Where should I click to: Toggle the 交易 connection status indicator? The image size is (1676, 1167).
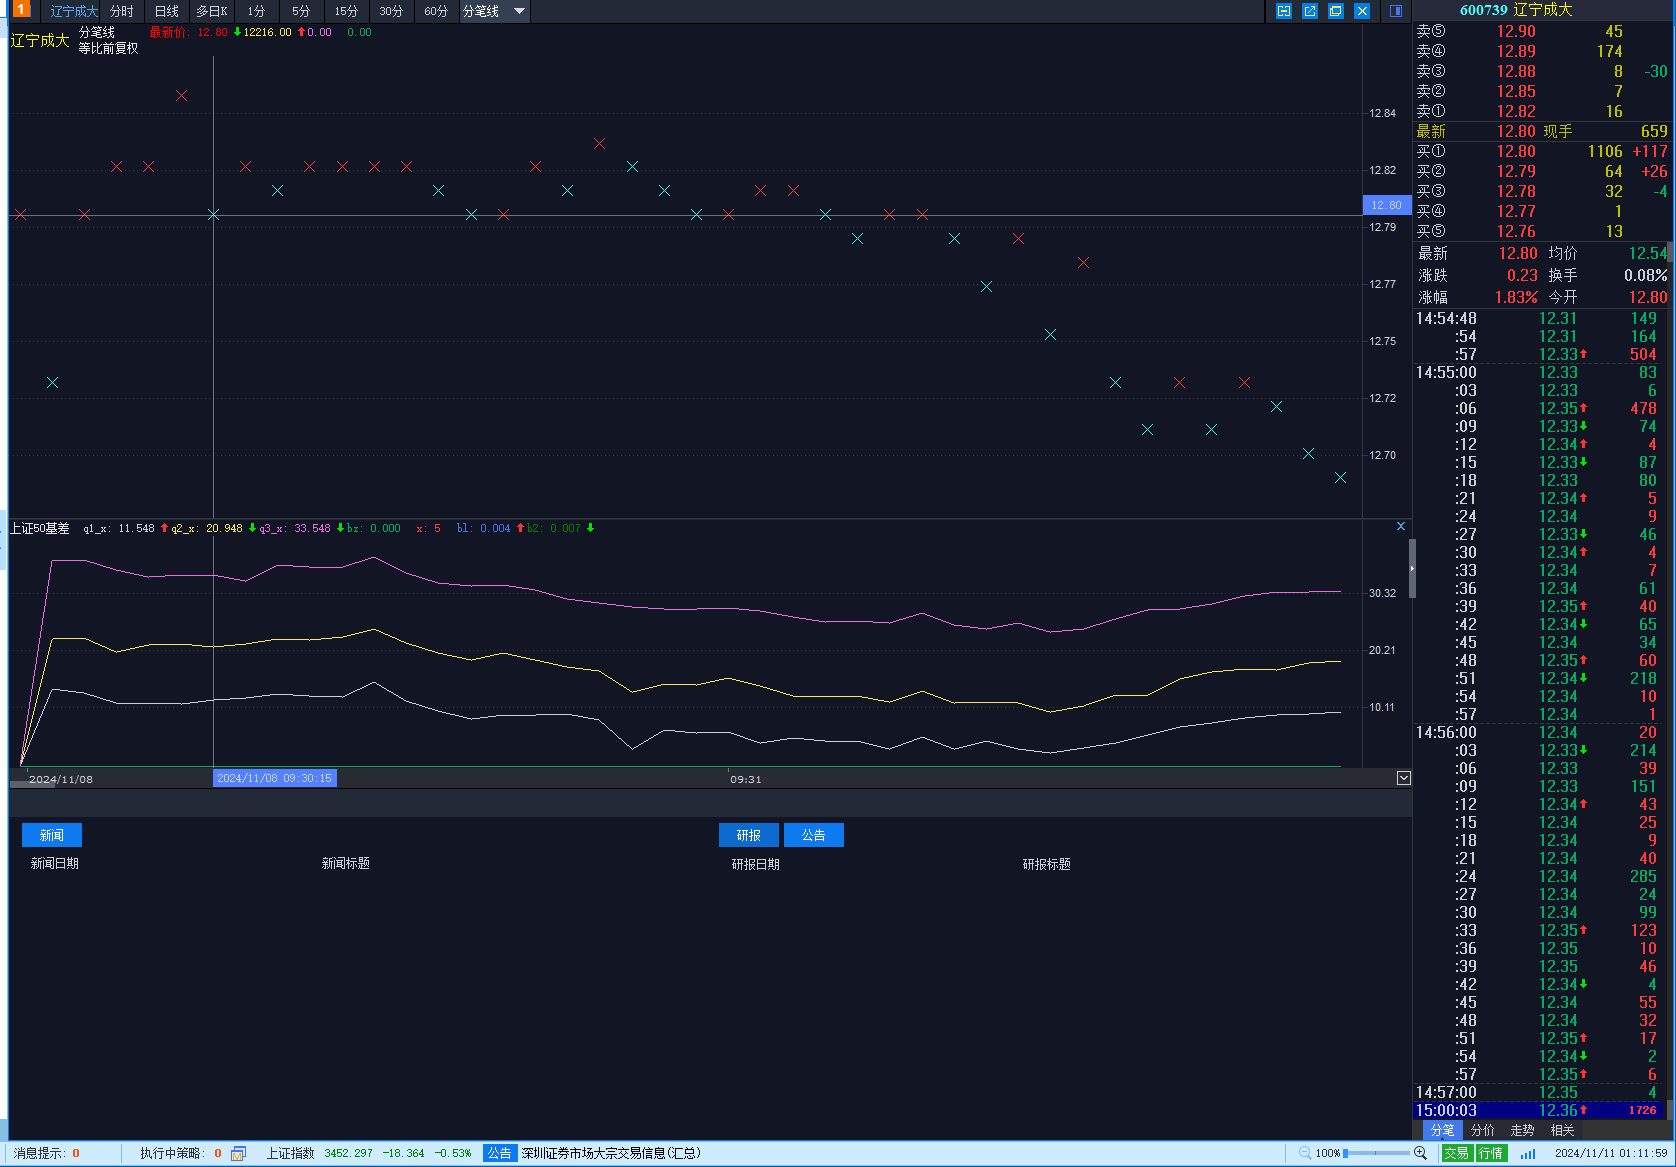[1456, 1153]
